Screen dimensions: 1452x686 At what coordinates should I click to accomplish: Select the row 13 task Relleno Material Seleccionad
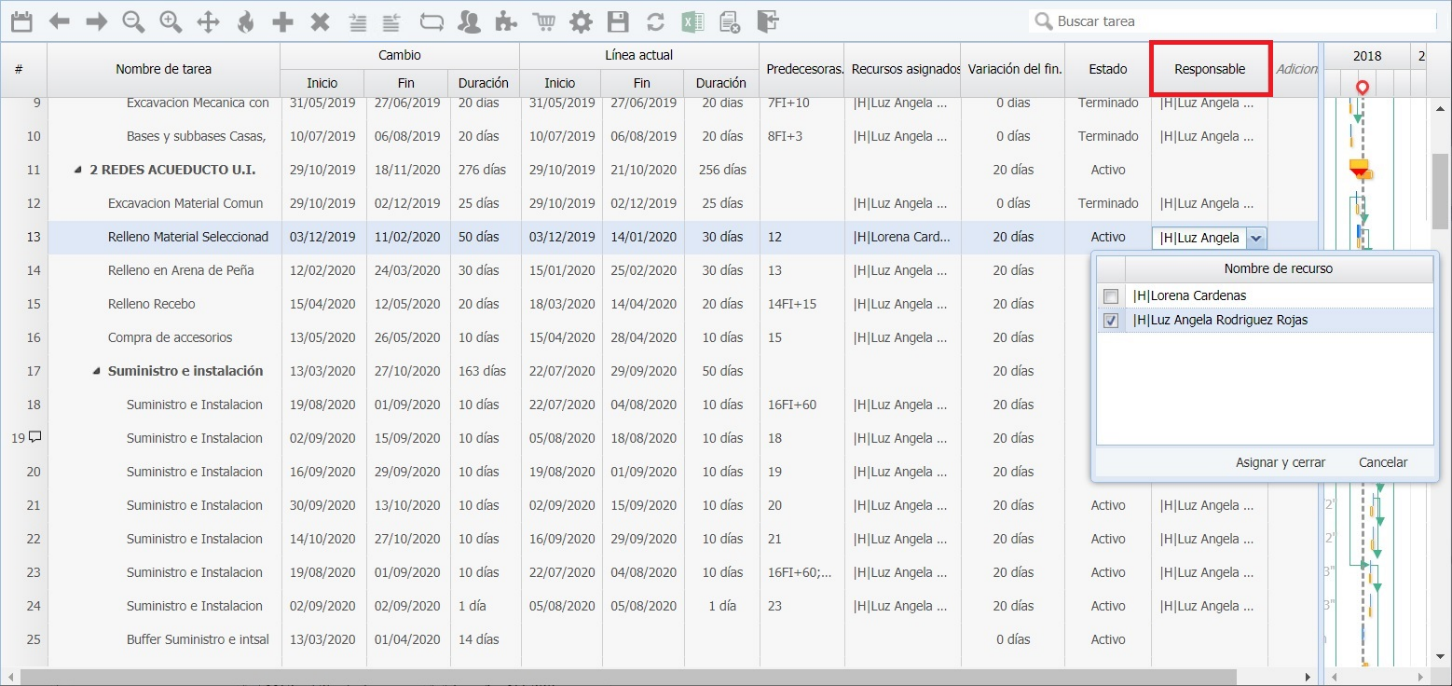(188, 237)
